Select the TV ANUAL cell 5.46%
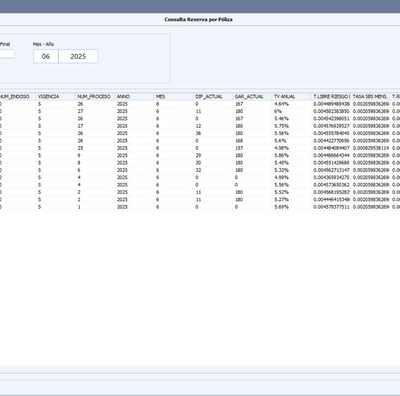This screenshot has height=396, width=400. point(281,119)
